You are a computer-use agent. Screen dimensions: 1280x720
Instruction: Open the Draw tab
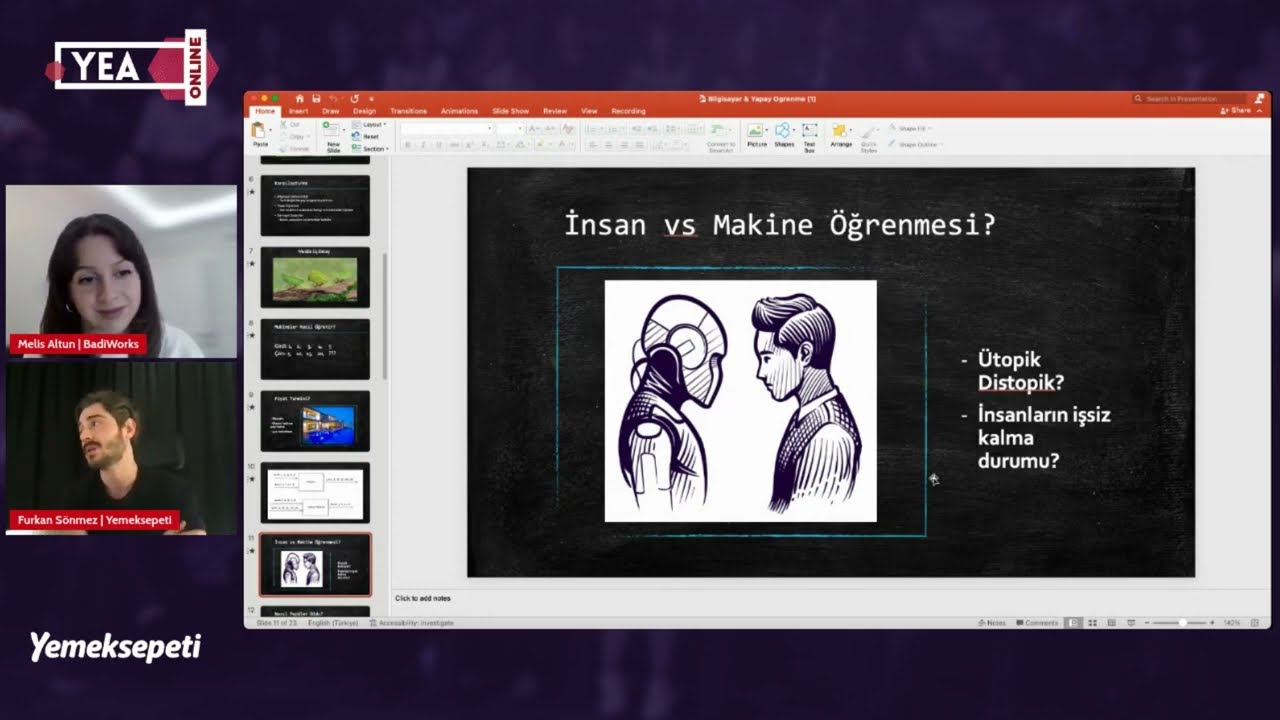point(331,111)
